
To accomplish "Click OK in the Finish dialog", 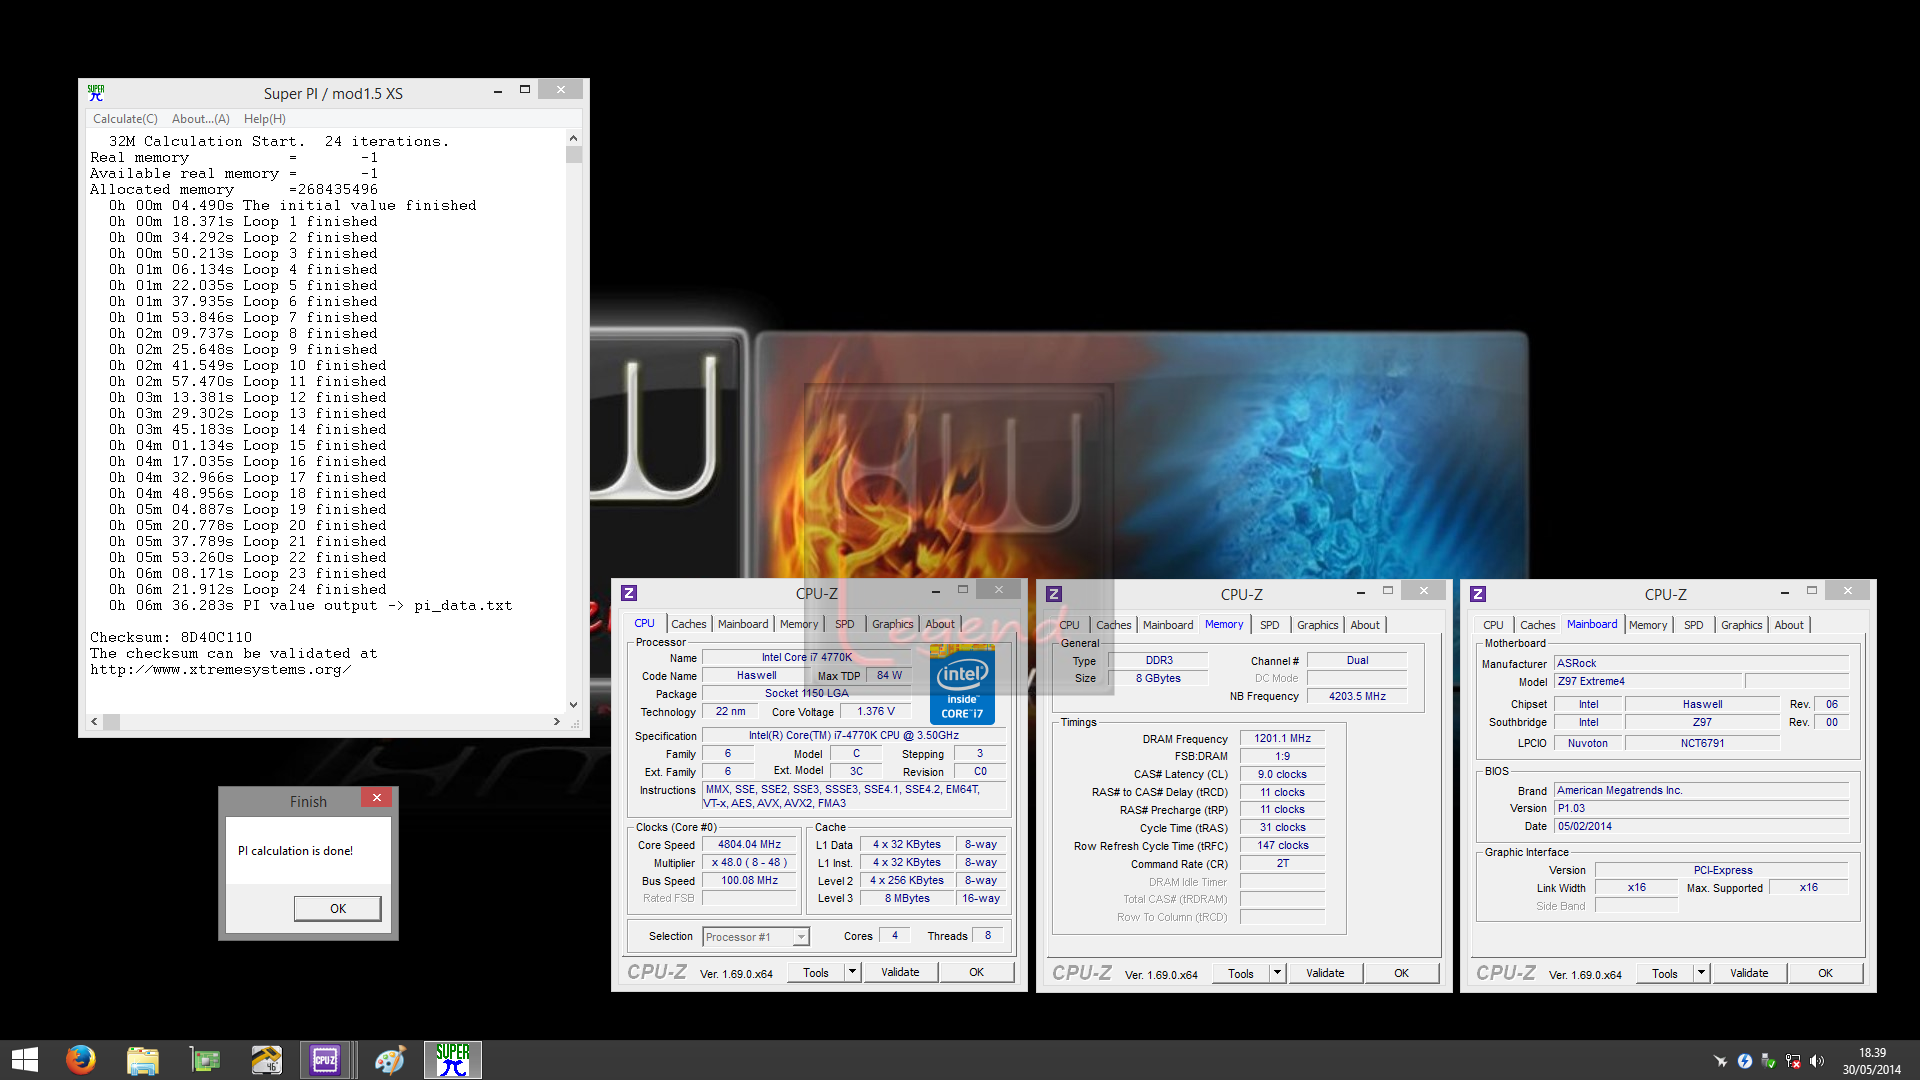I will click(338, 908).
